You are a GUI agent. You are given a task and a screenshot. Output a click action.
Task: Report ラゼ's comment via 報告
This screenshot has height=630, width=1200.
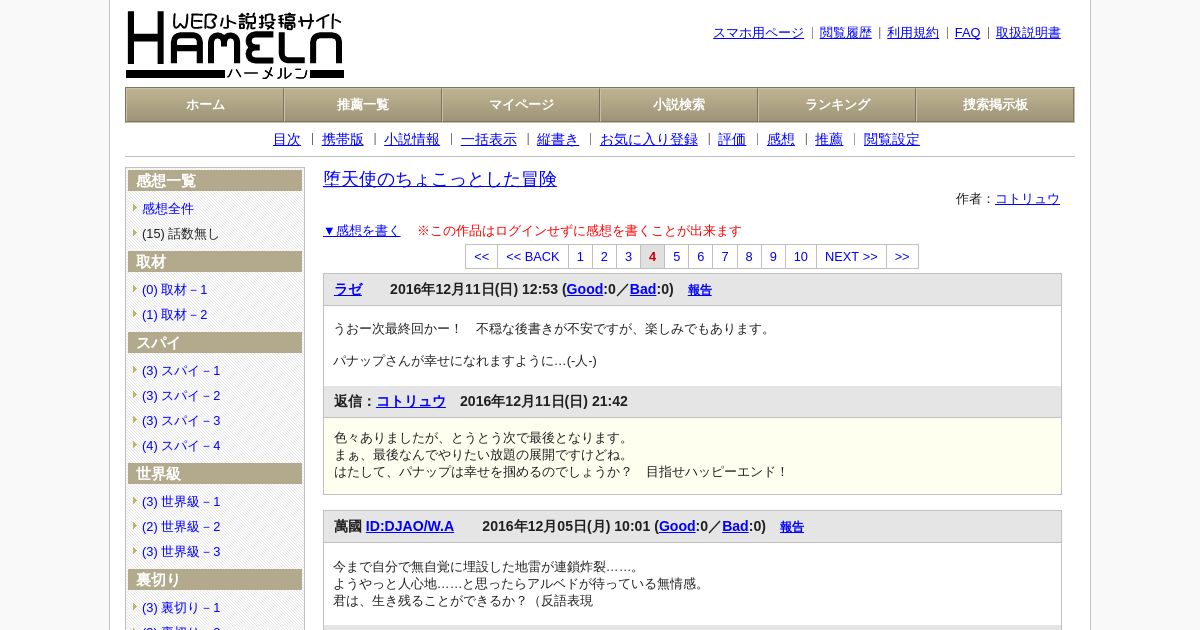700,290
